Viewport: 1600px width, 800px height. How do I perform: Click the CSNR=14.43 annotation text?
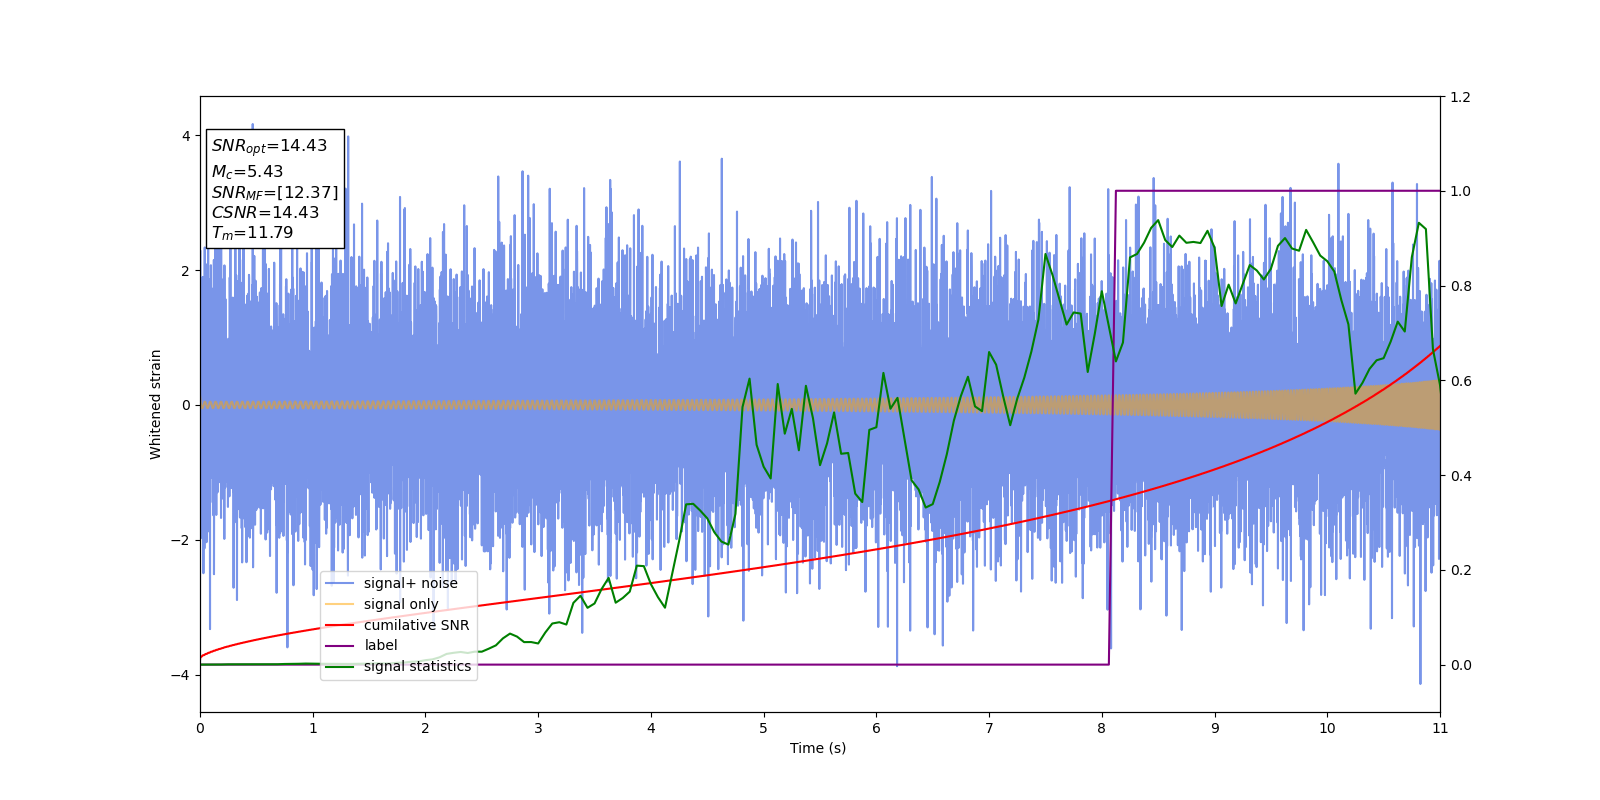coord(265,213)
